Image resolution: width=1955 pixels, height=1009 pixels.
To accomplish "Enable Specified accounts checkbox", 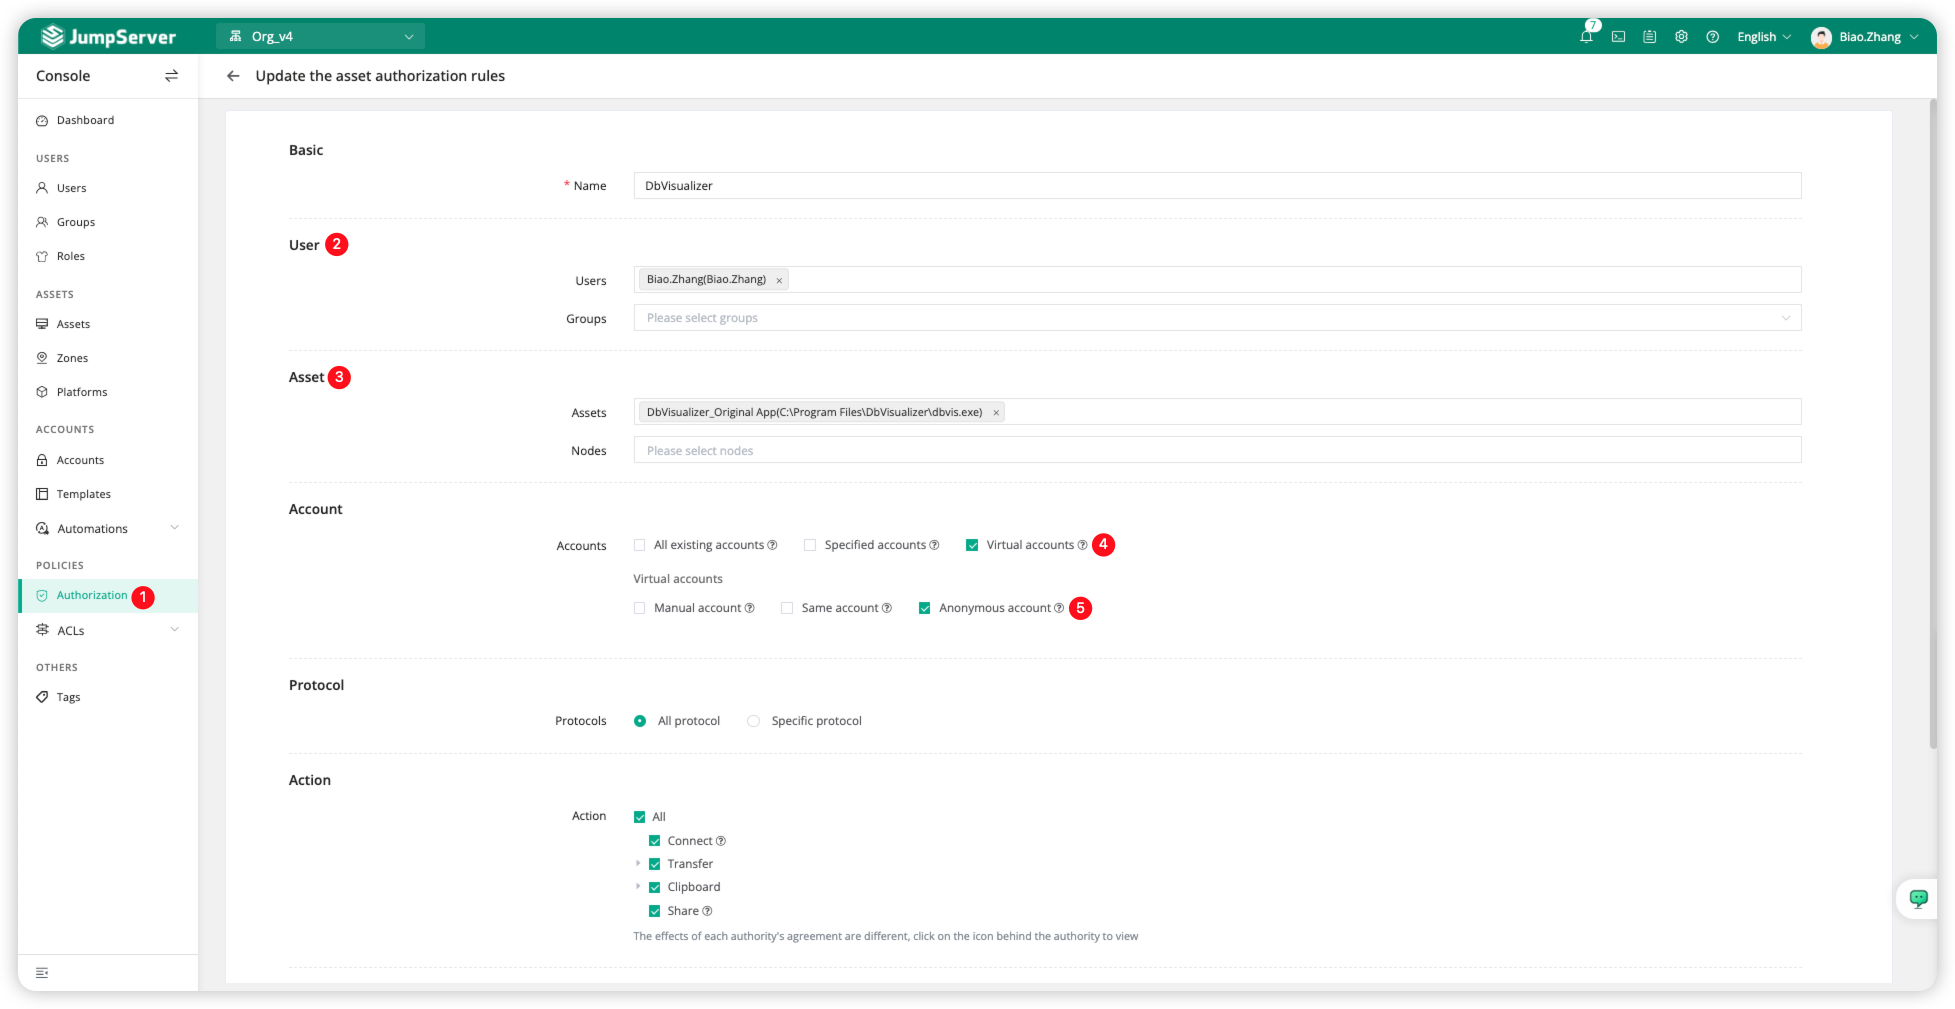I will point(810,545).
